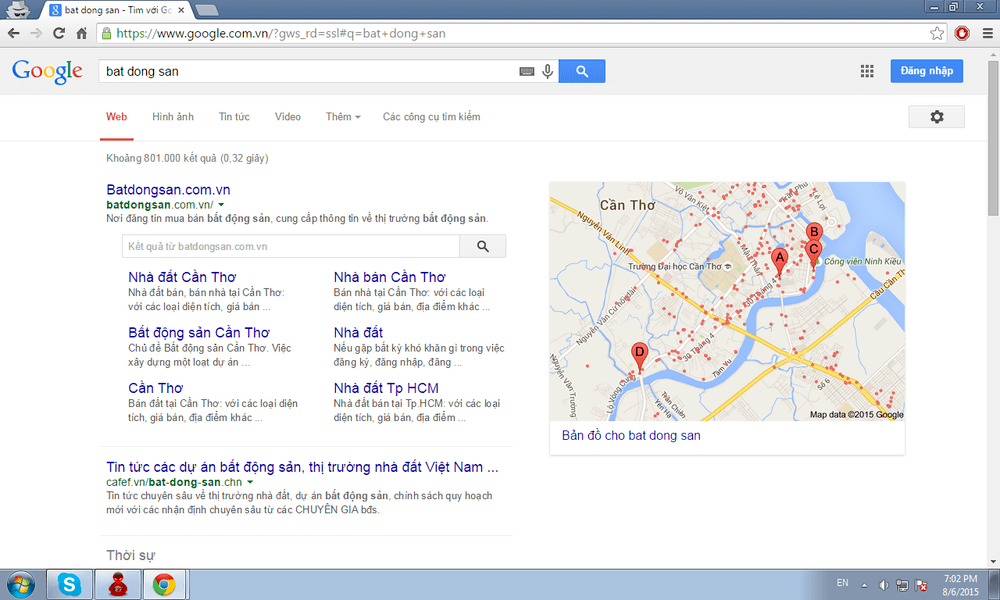Start voice search with microphone icon

pyautogui.click(x=547, y=71)
